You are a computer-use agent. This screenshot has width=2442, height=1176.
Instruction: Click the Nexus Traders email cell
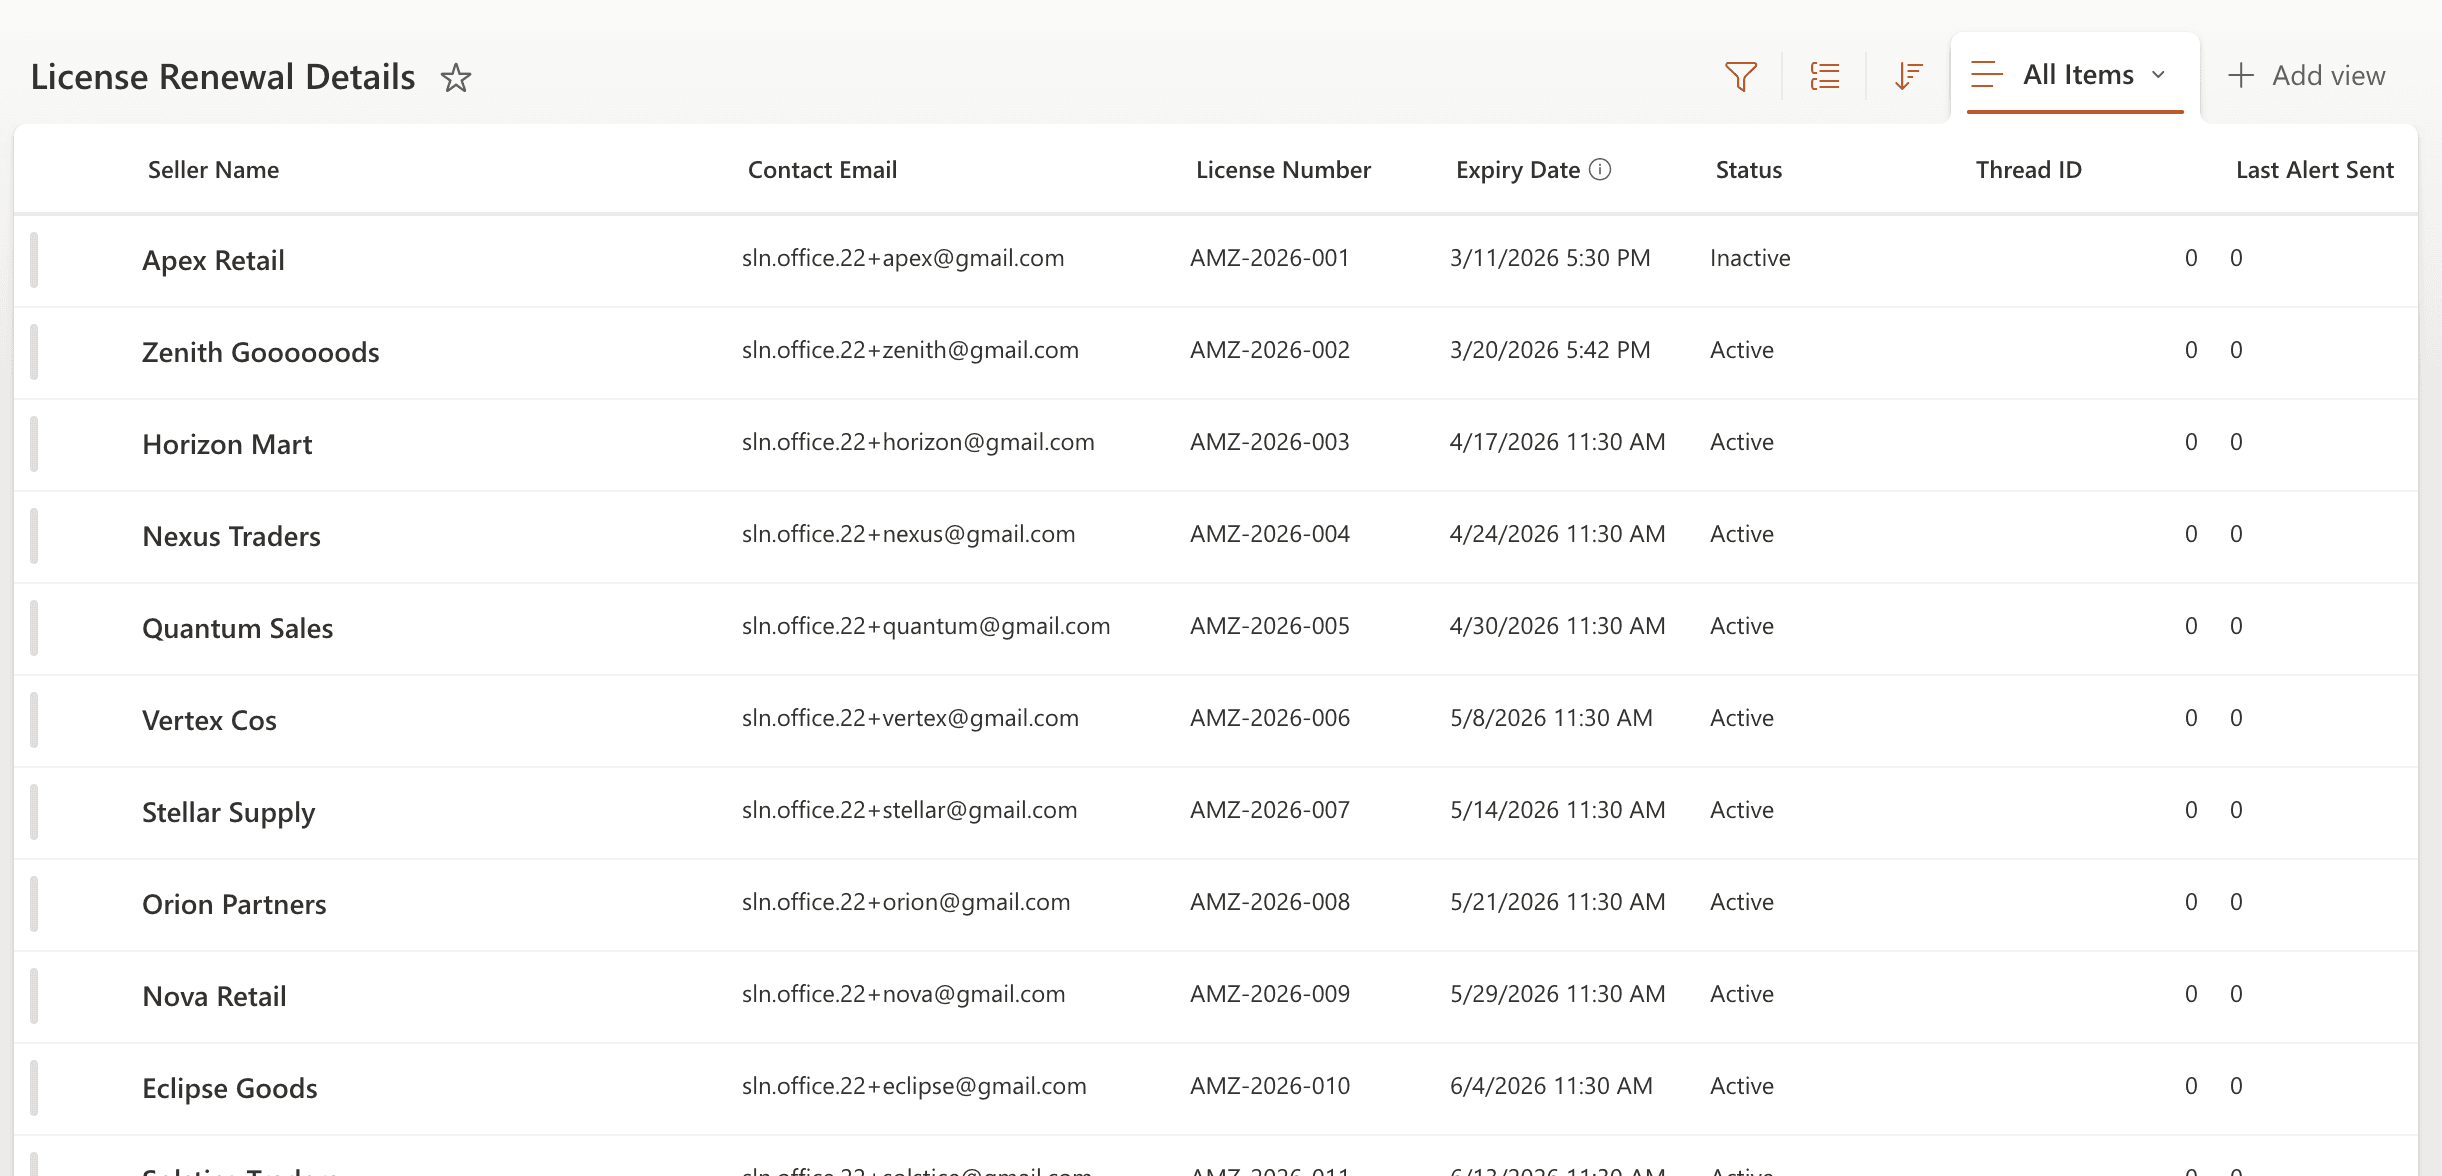pos(907,534)
